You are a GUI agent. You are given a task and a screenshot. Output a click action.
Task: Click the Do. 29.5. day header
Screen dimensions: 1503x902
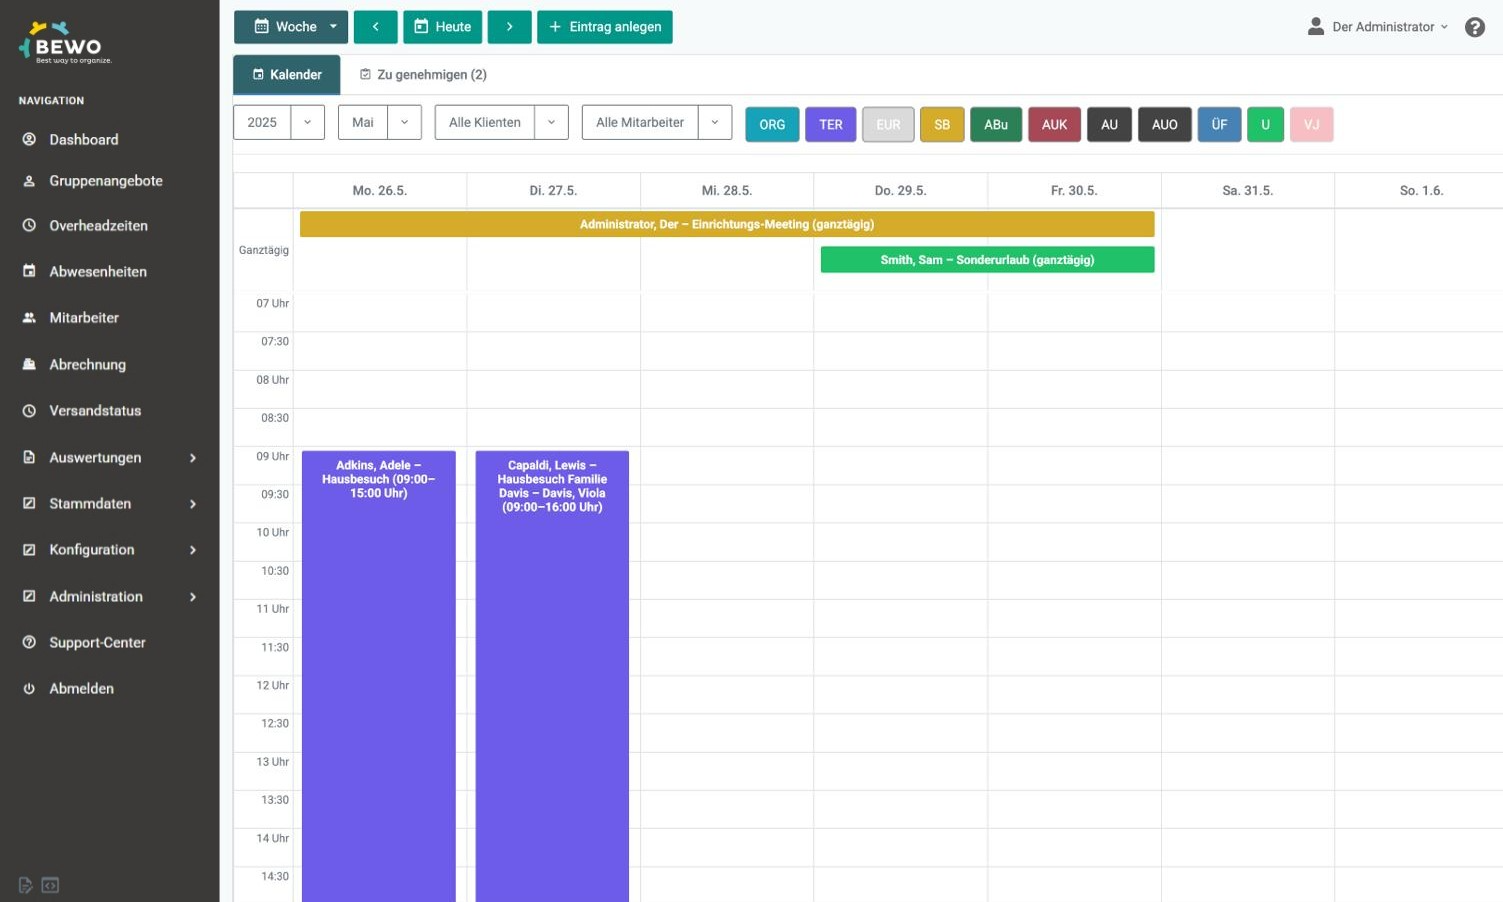[900, 190]
